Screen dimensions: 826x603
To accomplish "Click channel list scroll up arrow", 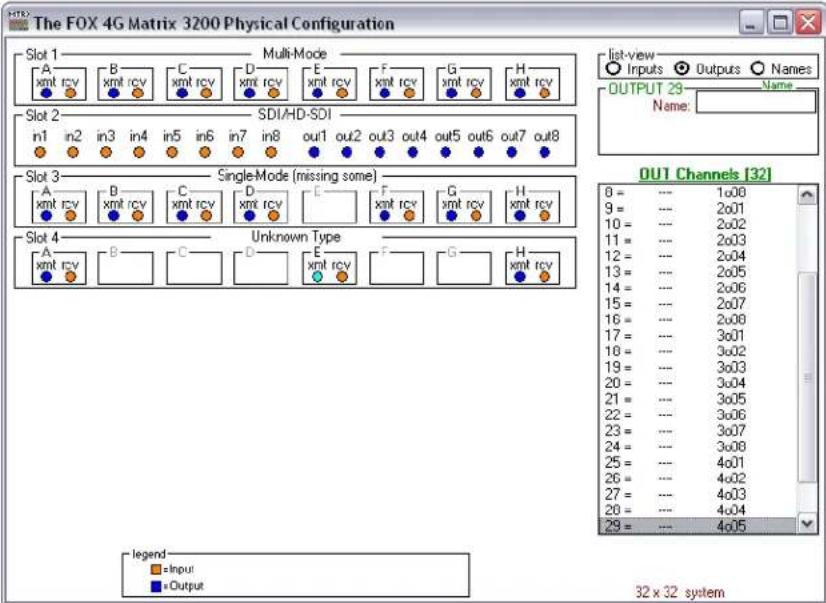I will click(x=808, y=194).
